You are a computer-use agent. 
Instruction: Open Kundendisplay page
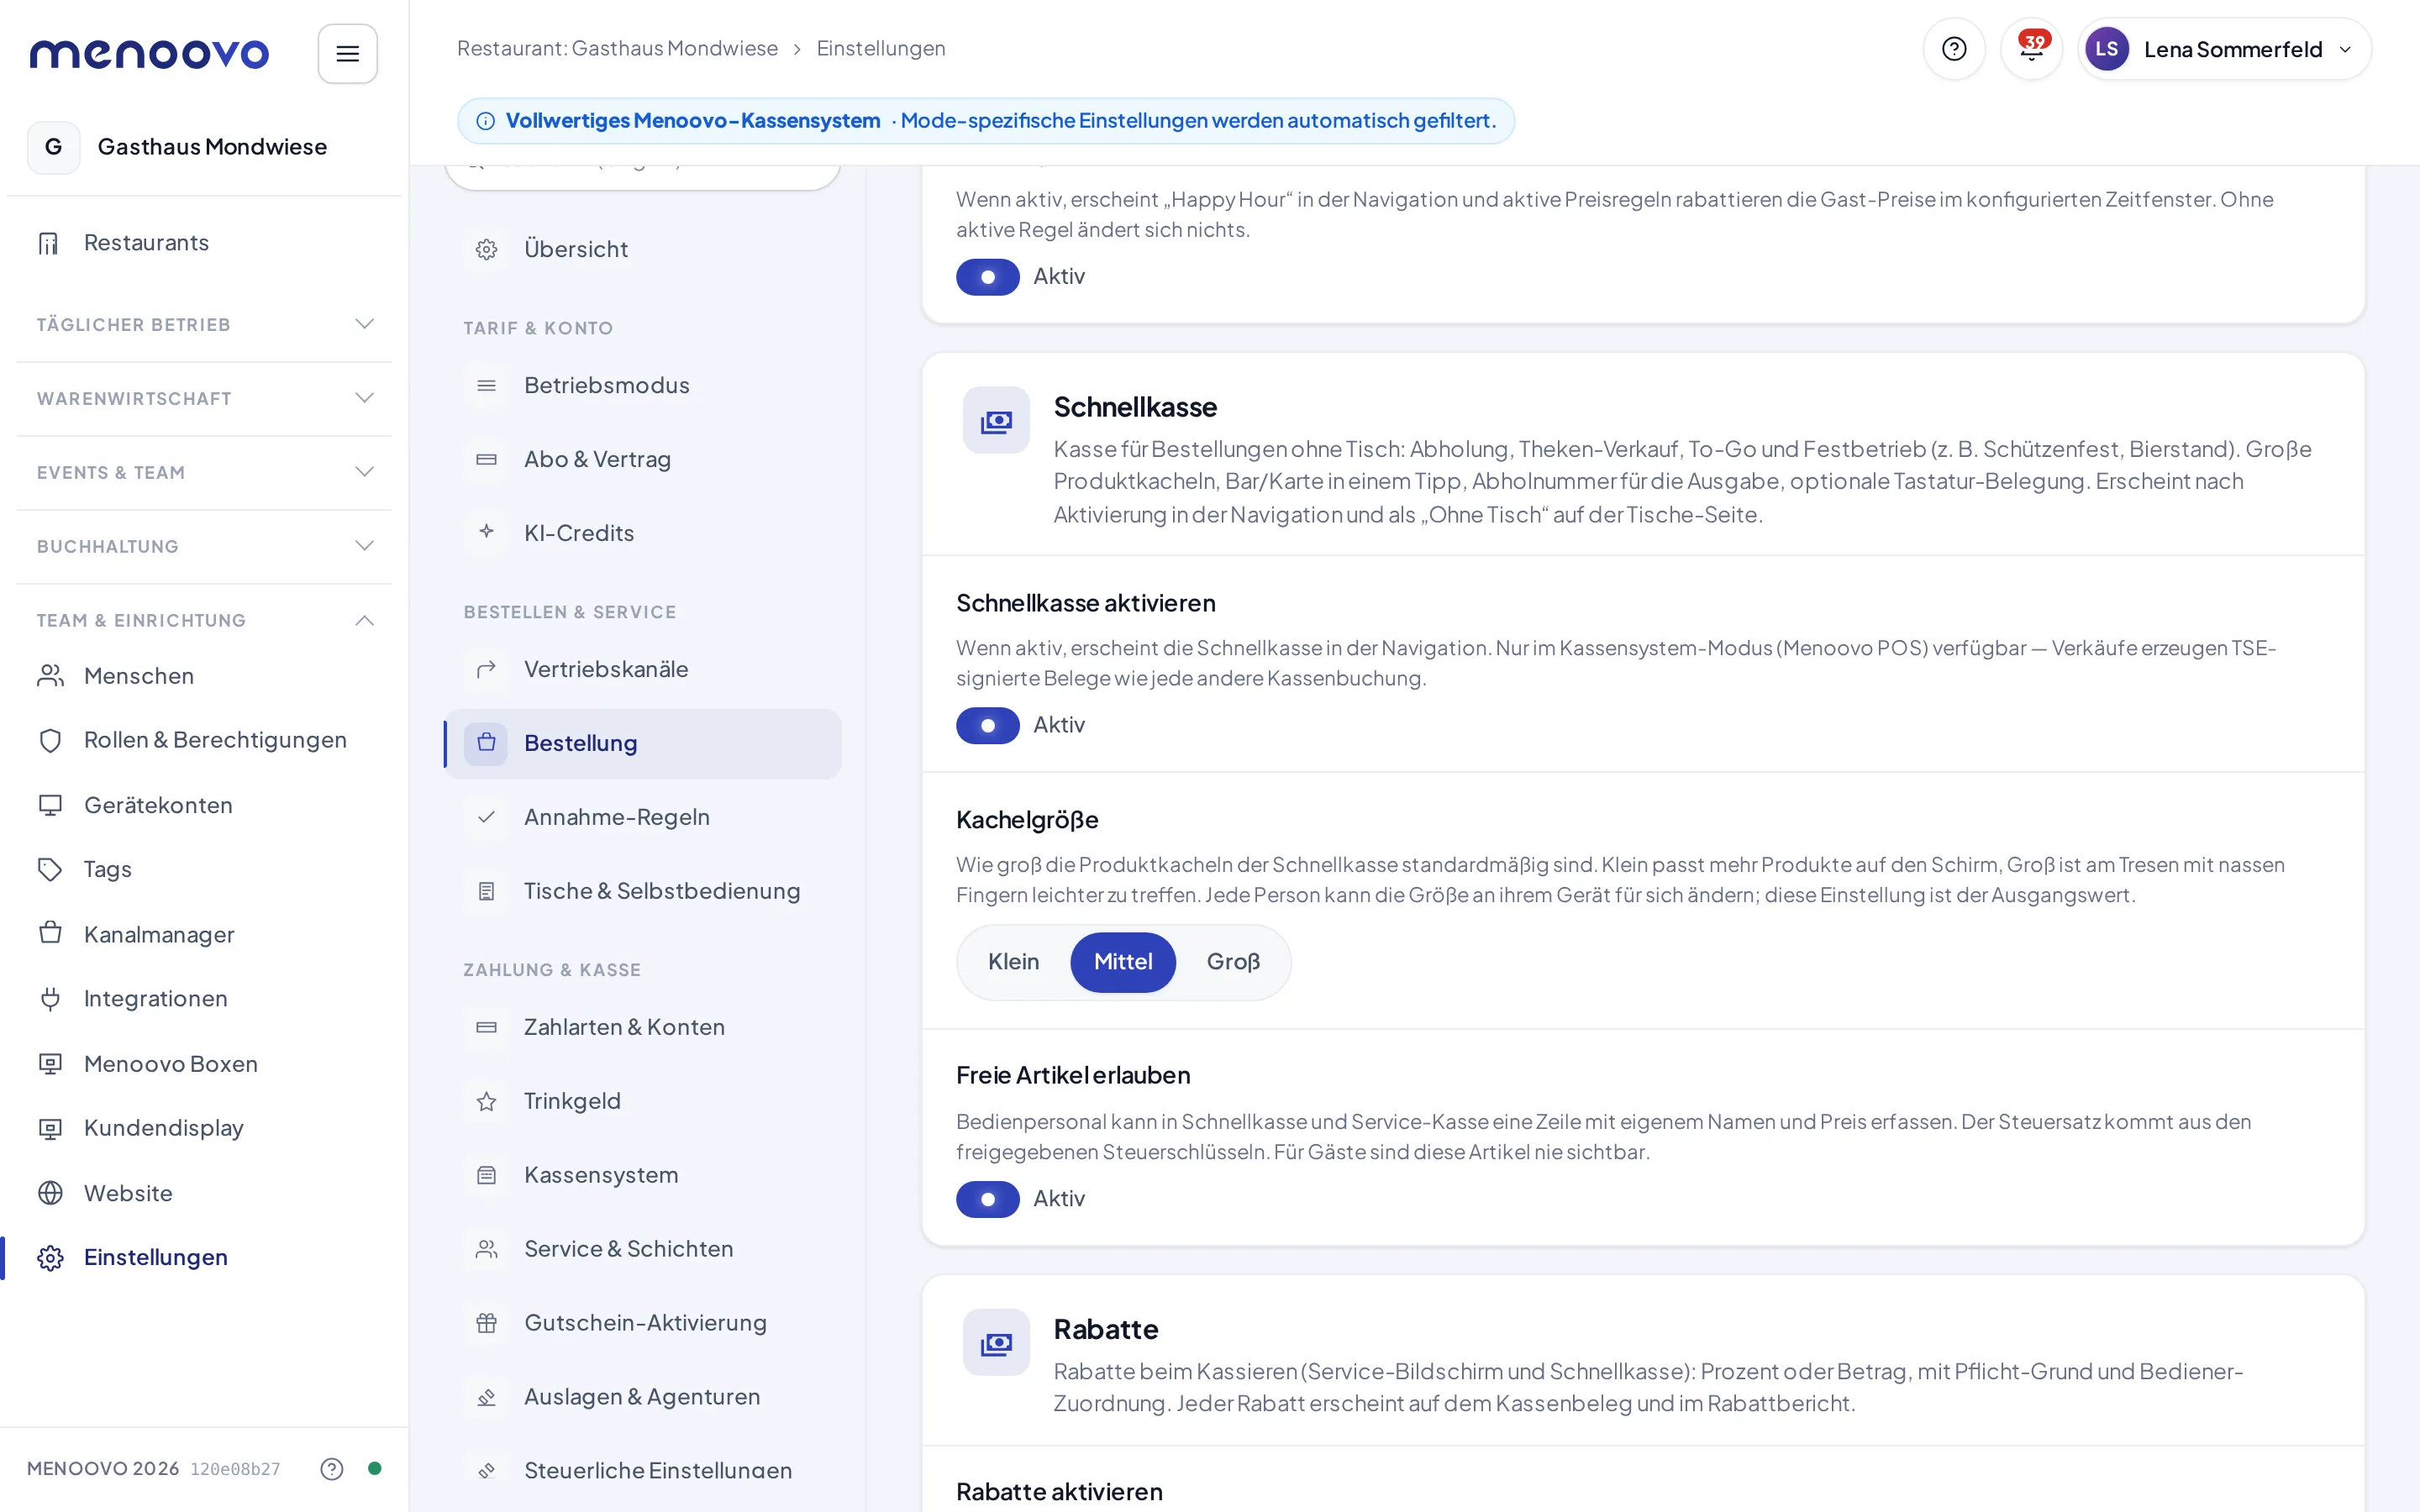(204, 1128)
